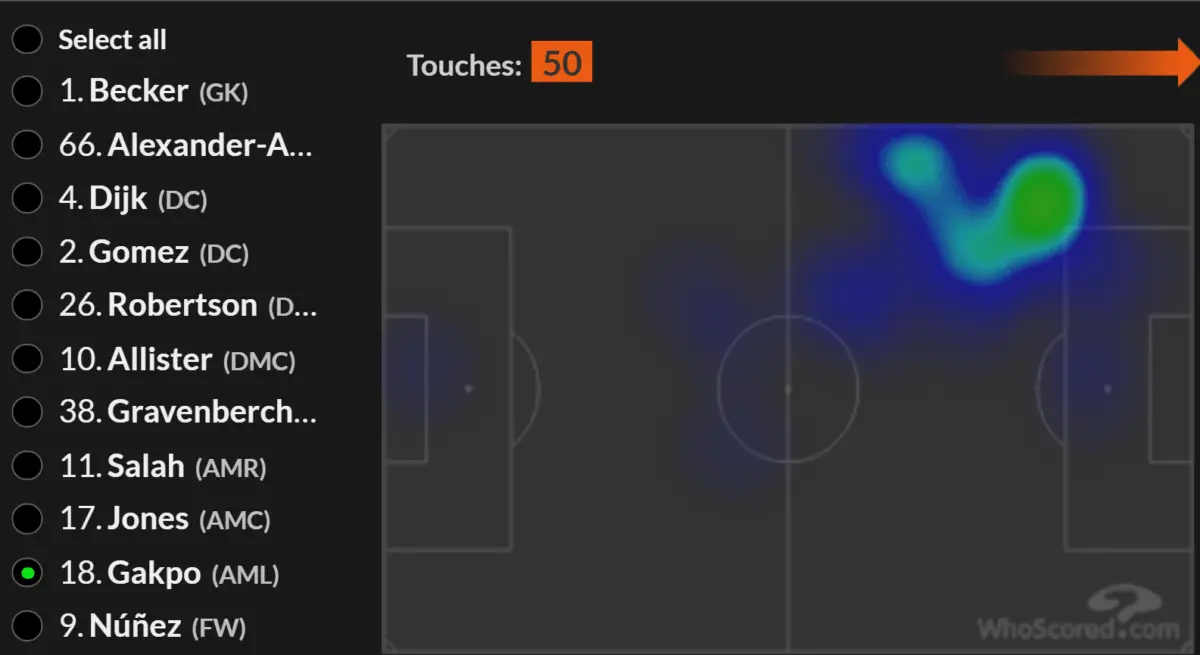Select Alexander-Arnold from the player list
1200x655 pixels.
tap(27, 145)
